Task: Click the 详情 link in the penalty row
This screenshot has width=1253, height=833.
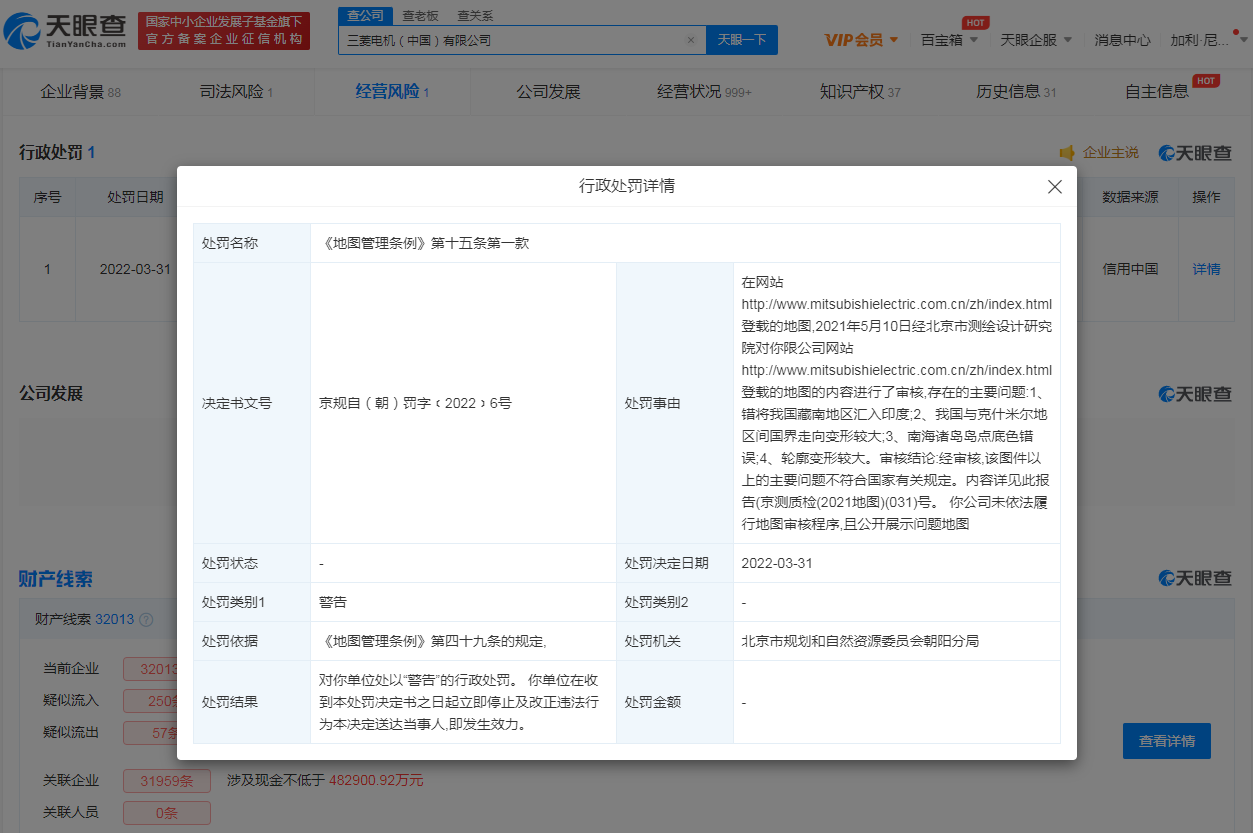Action: tap(1206, 269)
